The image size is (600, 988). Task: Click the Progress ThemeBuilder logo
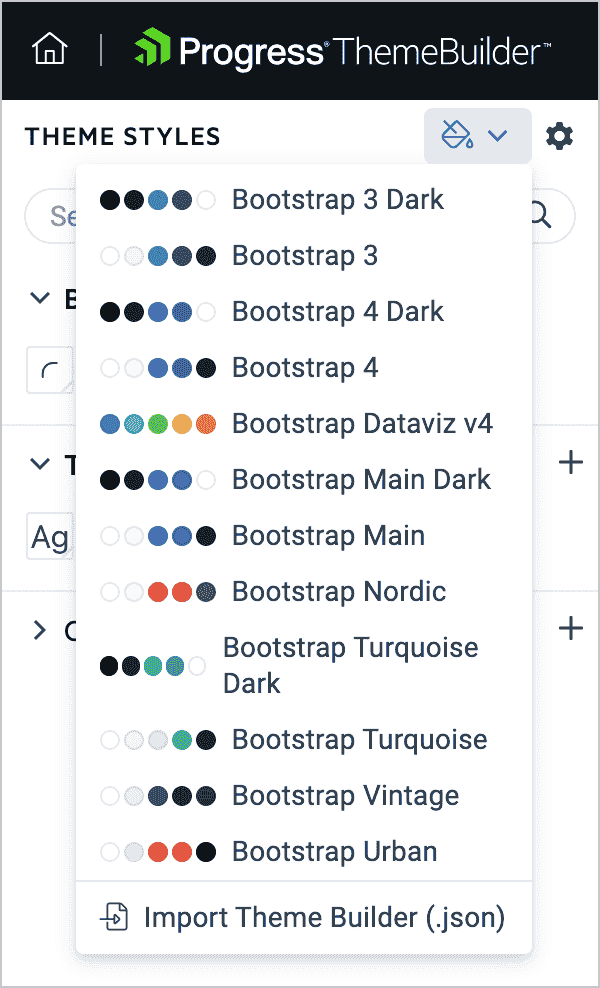tap(343, 50)
